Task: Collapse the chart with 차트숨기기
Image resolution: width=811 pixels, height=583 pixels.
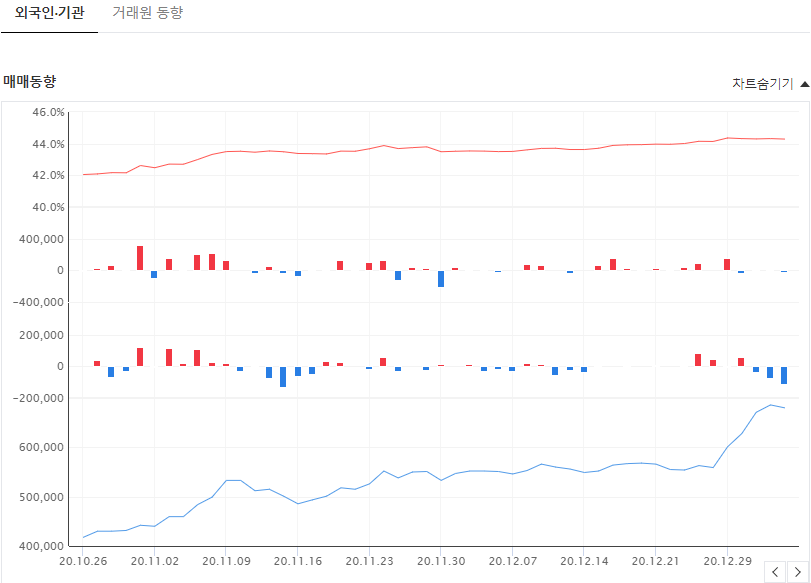Action: click(x=770, y=84)
